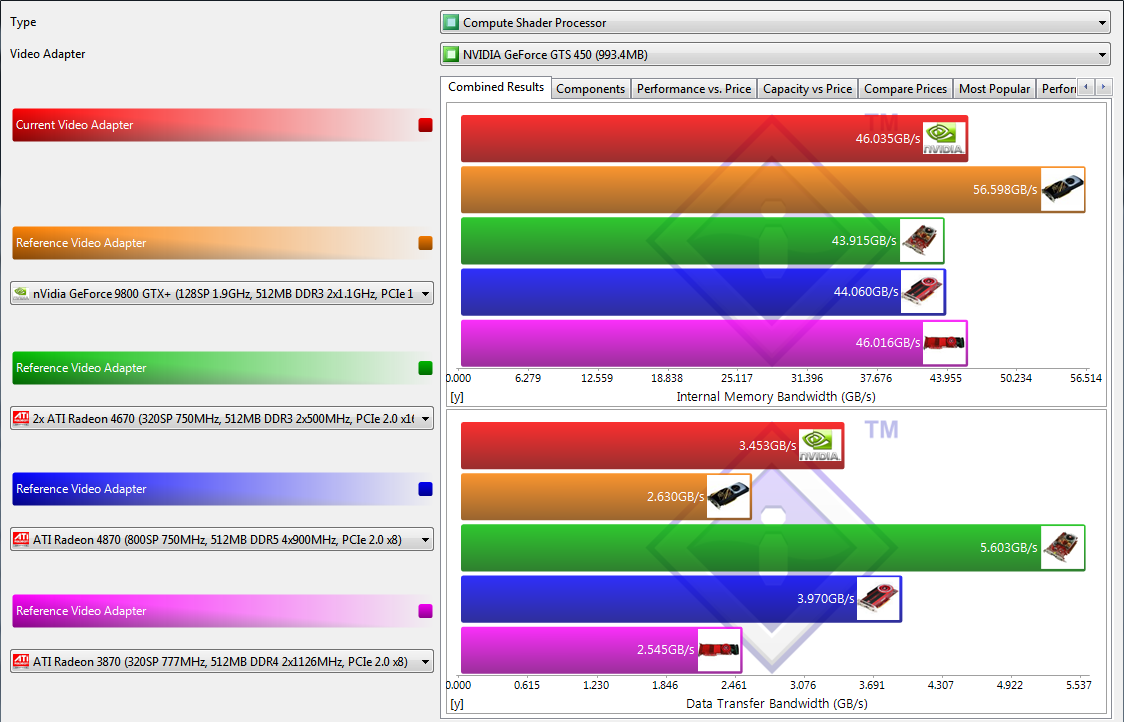Click the magenta Reference Video Adapter color swatch
This screenshot has height=722, width=1124.
(425, 611)
